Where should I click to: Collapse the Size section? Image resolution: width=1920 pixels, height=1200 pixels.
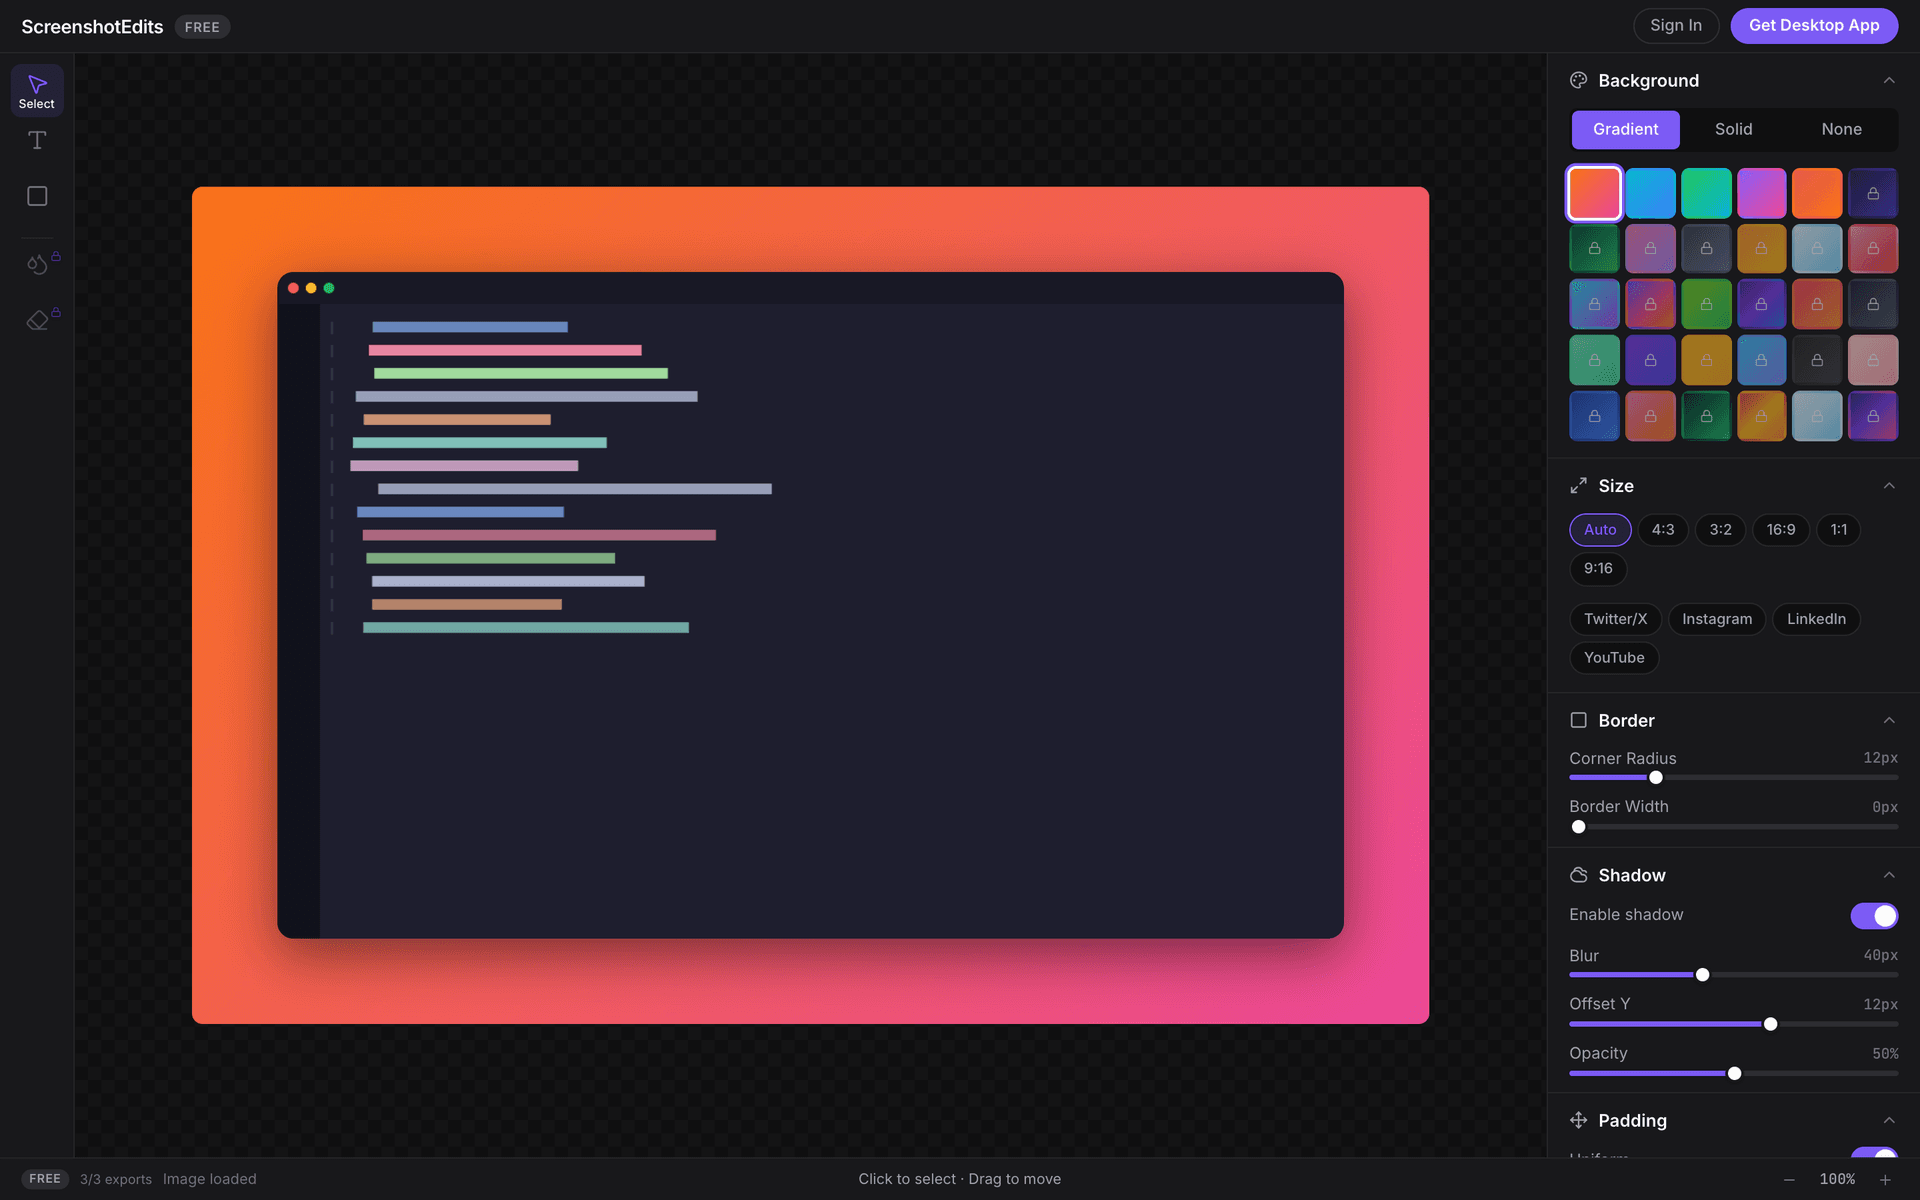tap(1889, 485)
